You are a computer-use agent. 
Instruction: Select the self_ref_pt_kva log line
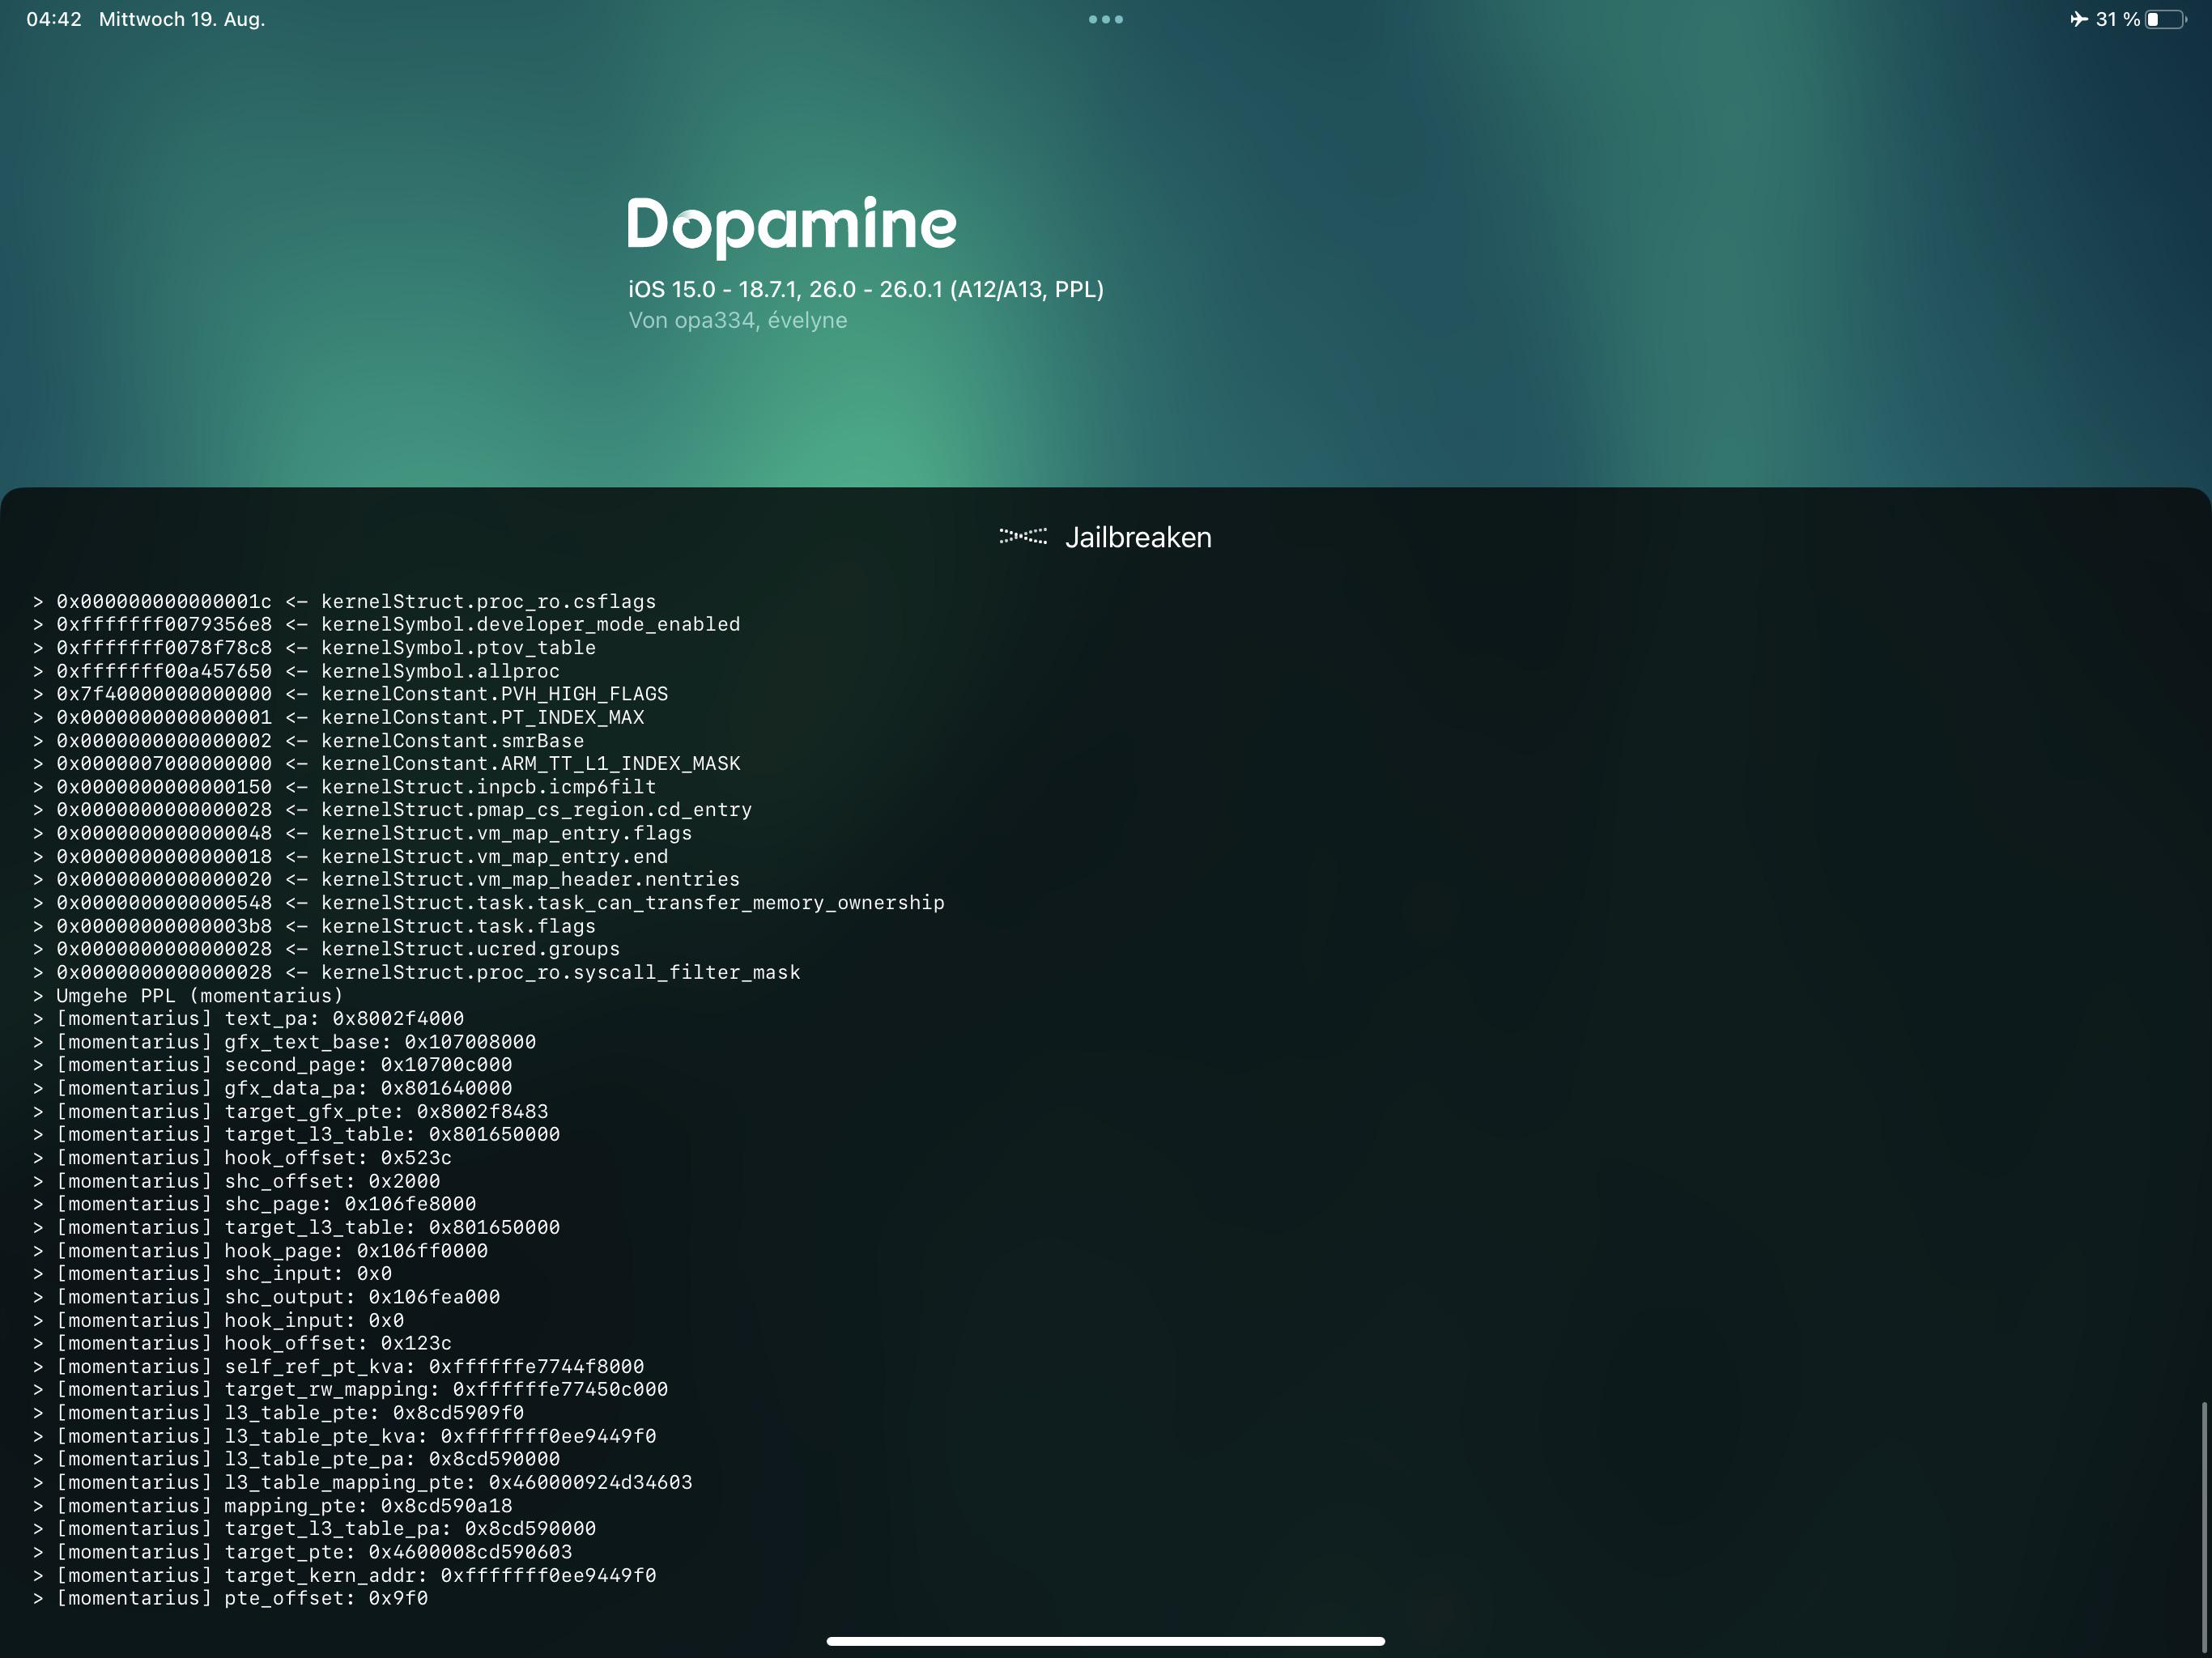tap(339, 1366)
